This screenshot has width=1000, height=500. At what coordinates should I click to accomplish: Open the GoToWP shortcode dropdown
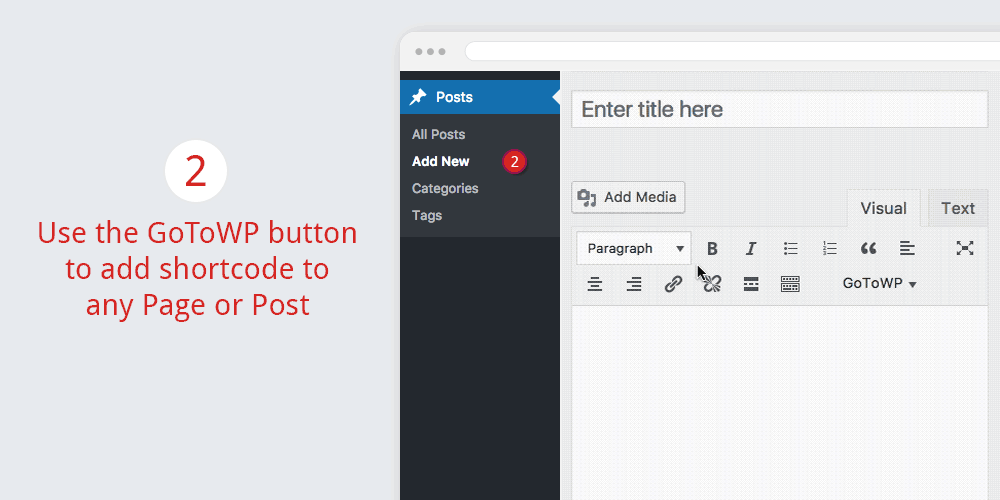(x=879, y=284)
